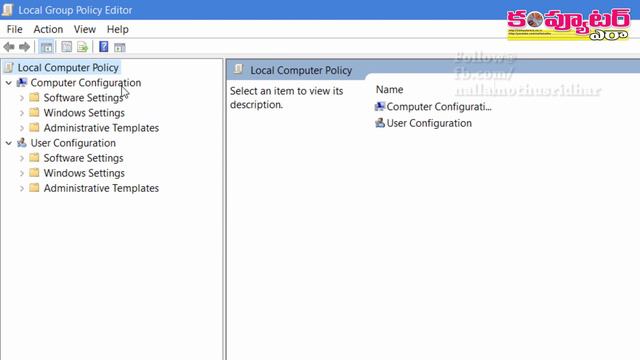Open the Help menu
The width and height of the screenshot is (640, 360).
tap(118, 29)
